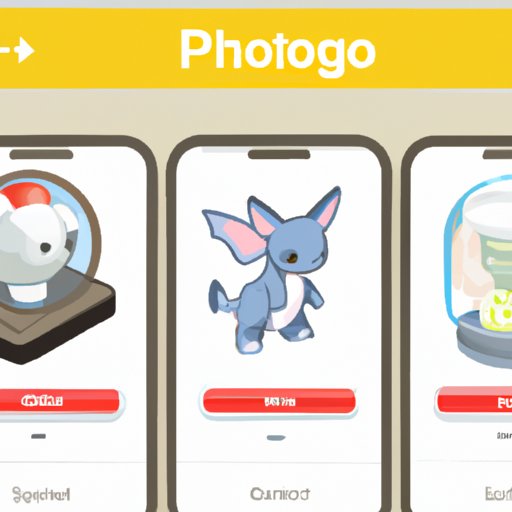This screenshot has height=512, width=512.
Task: Tap the green spotted egg inside the jar
Action: click(x=497, y=308)
